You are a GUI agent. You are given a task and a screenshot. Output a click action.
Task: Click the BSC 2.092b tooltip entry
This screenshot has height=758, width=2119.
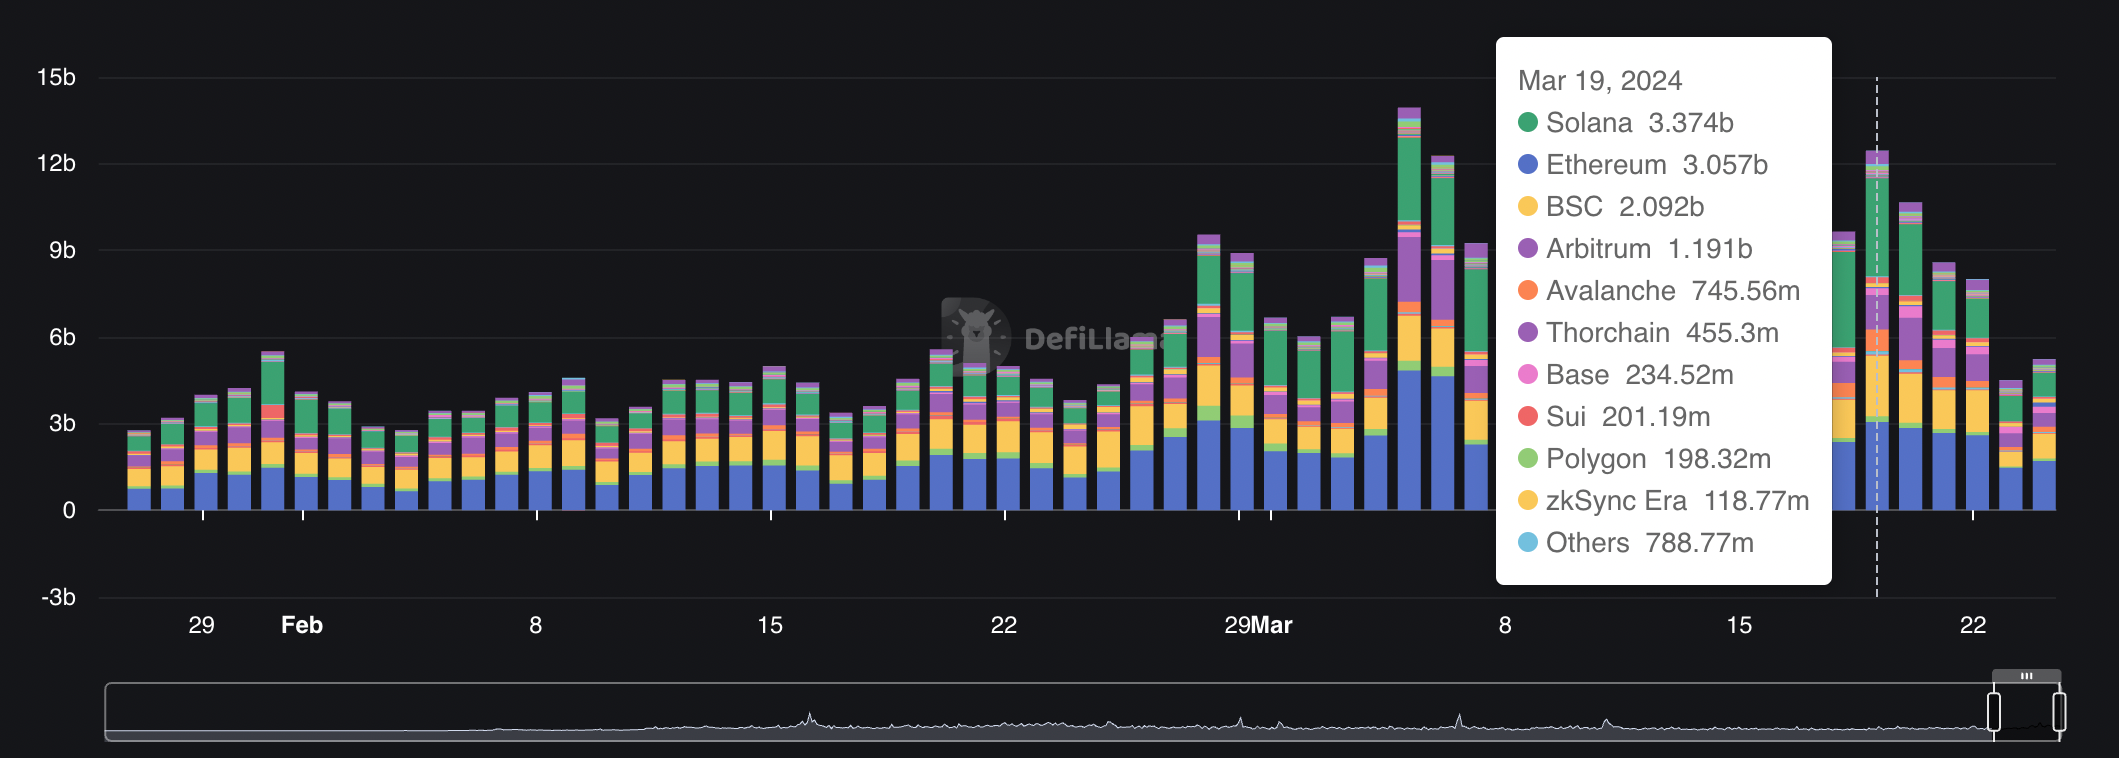pyautogui.click(x=1624, y=206)
